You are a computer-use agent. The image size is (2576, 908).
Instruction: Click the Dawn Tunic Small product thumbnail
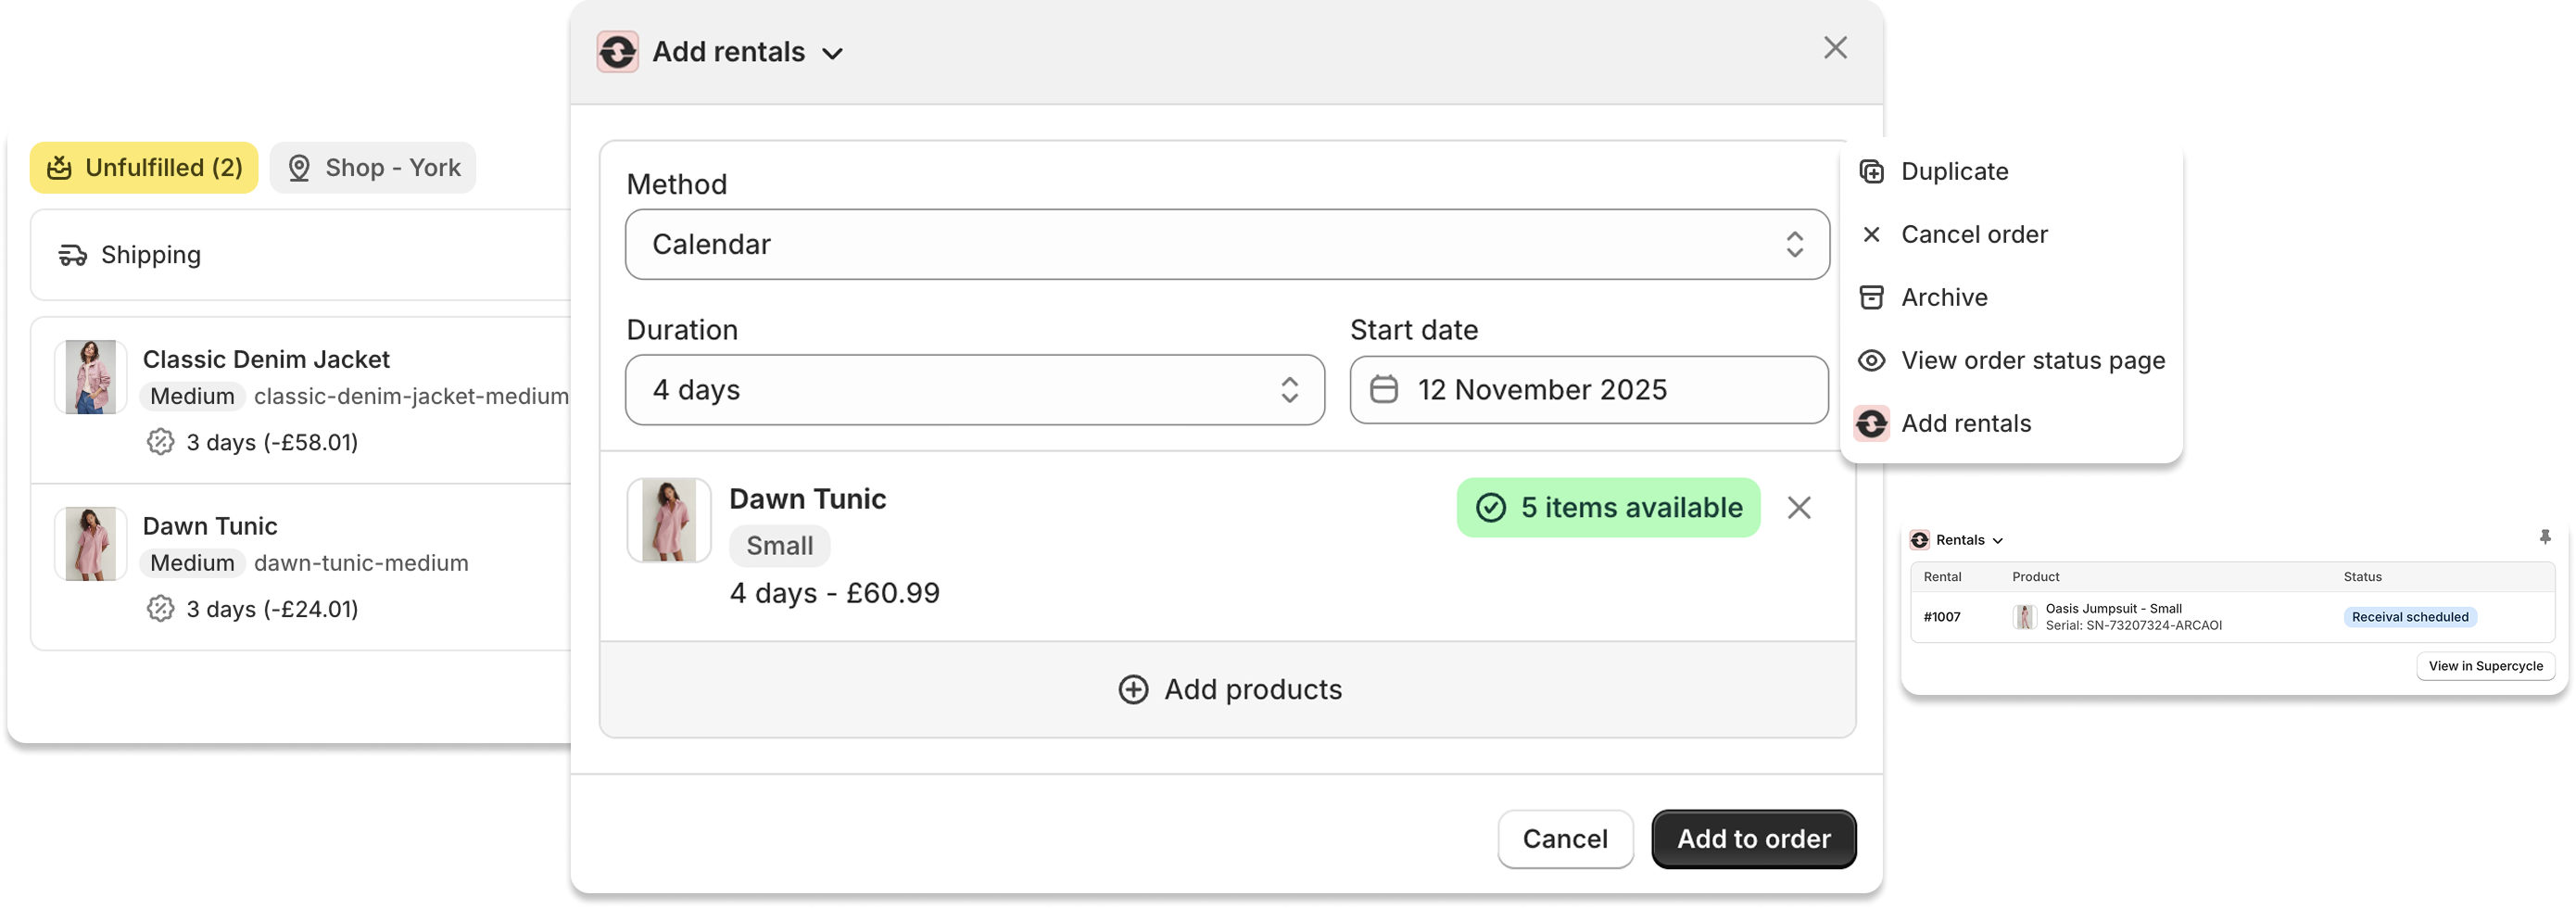point(669,520)
